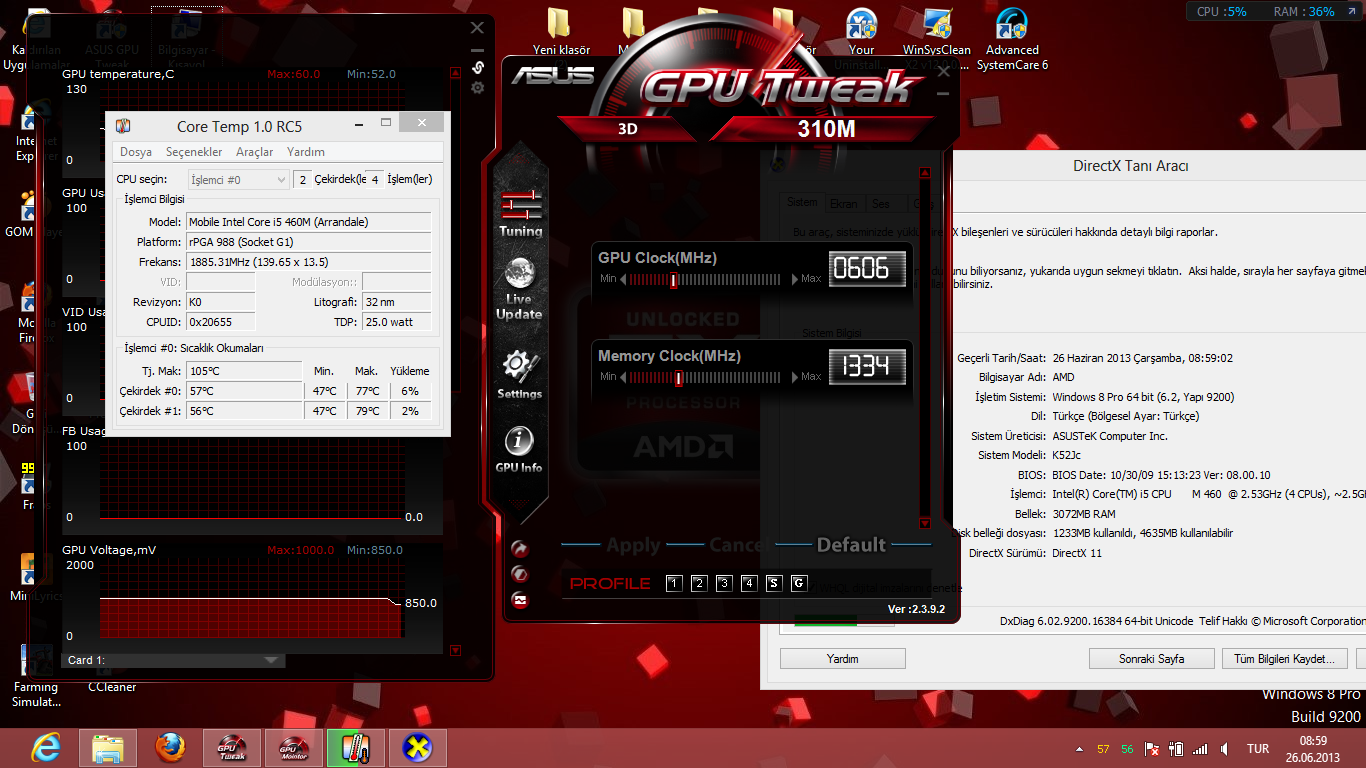Click the GPU Clock slider handle

click(674, 280)
